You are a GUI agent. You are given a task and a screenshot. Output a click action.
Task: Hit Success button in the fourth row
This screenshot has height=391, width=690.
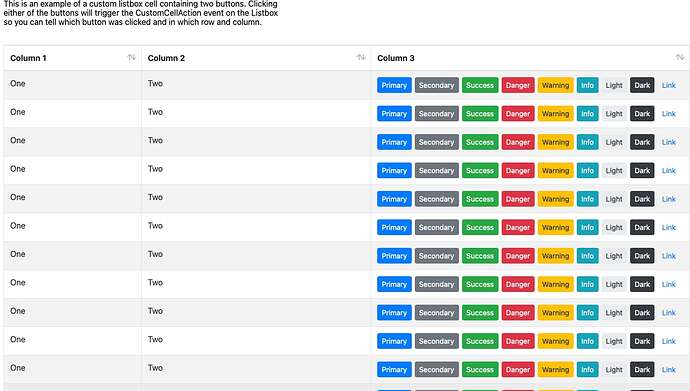[480, 171]
